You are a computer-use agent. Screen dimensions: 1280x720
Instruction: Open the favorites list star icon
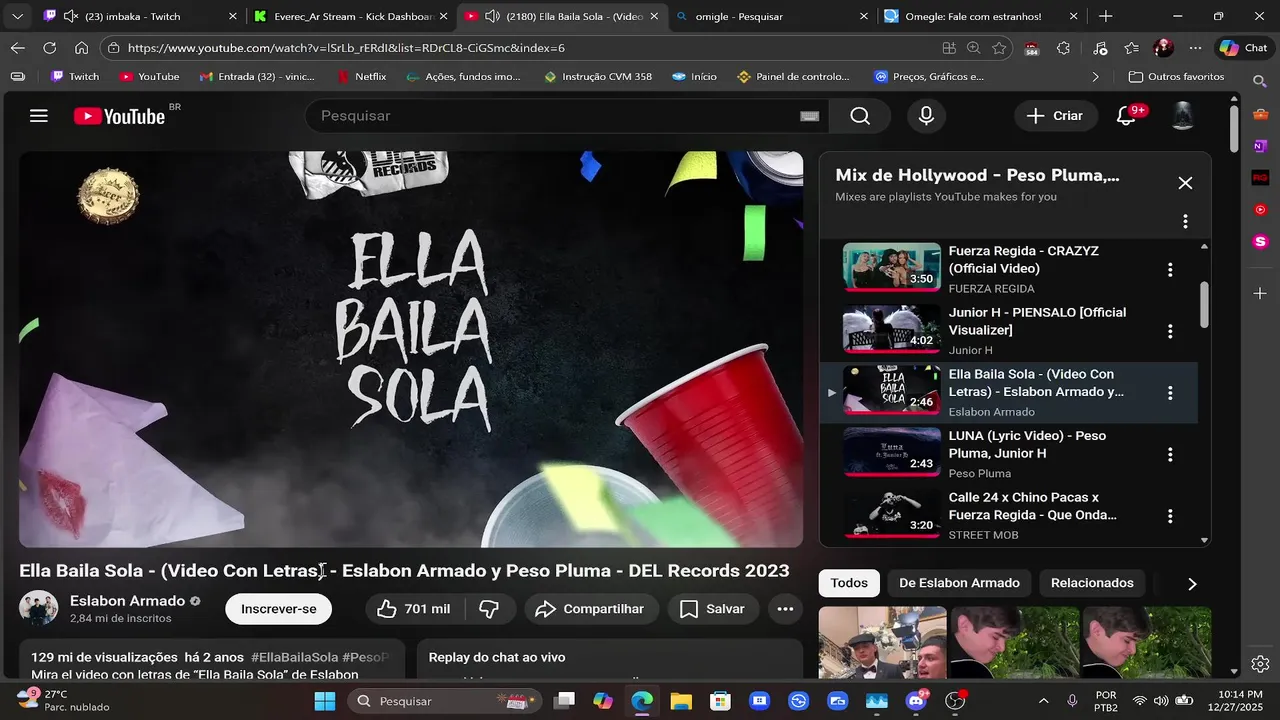(1131, 48)
